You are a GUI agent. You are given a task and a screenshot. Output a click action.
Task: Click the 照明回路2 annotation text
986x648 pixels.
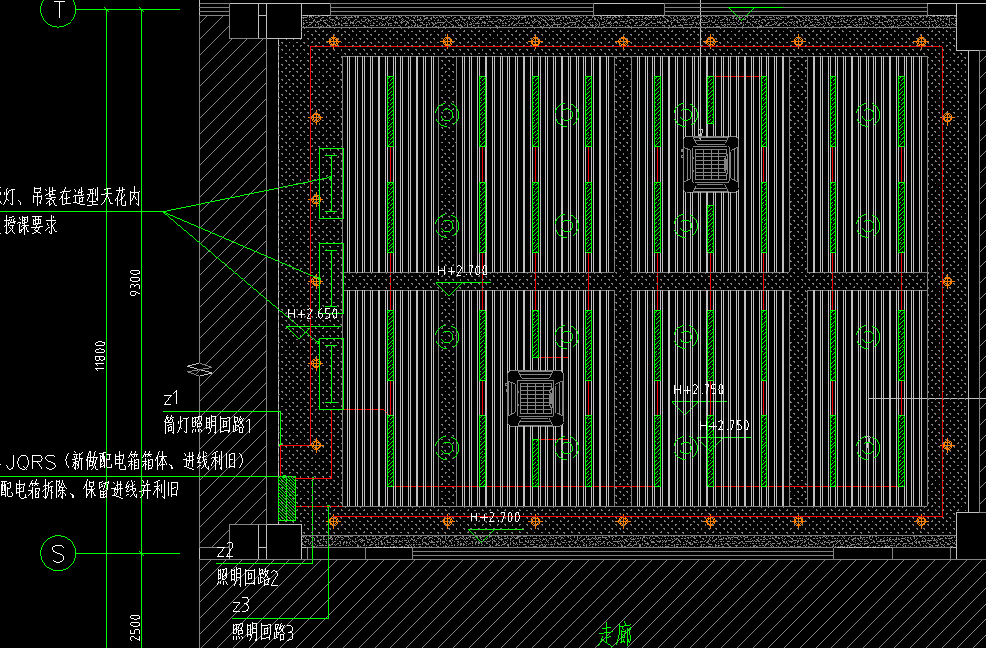247,578
